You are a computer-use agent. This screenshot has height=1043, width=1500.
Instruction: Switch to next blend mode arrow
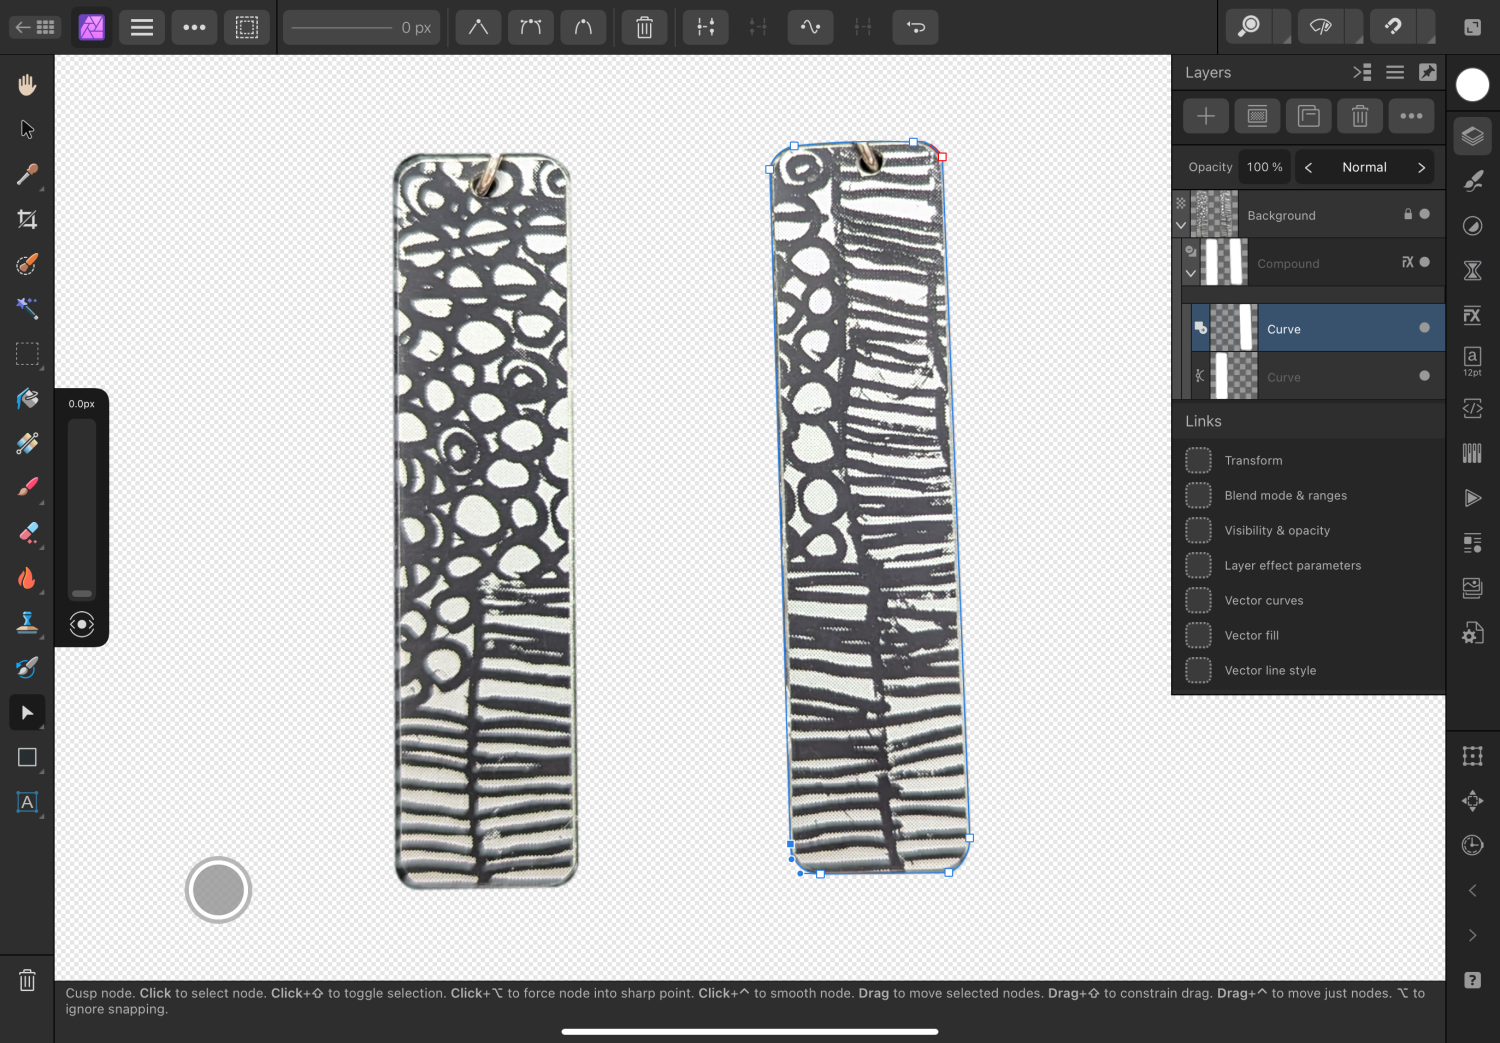tap(1421, 168)
